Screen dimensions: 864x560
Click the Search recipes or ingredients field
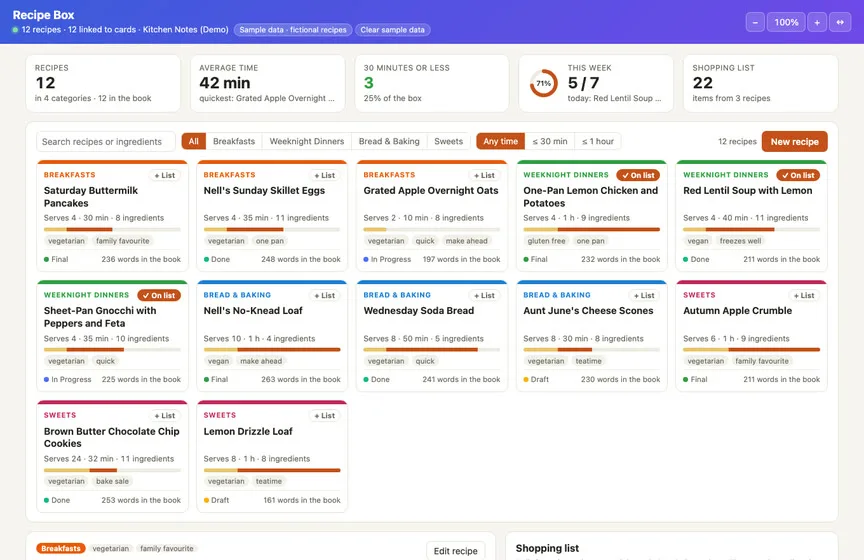point(106,142)
